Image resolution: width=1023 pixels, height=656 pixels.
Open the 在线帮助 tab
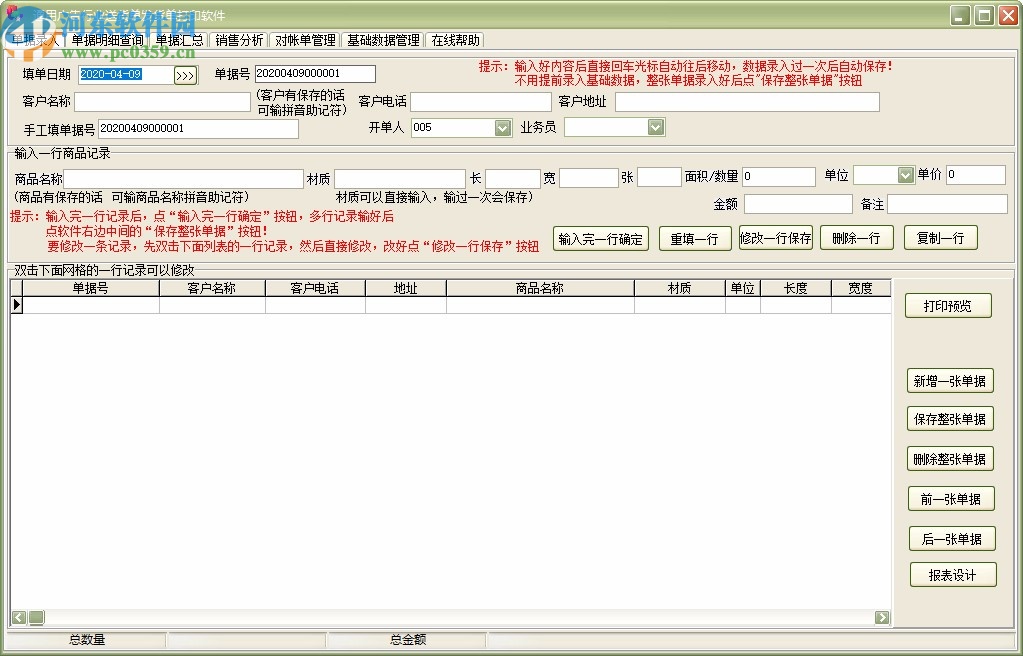455,40
